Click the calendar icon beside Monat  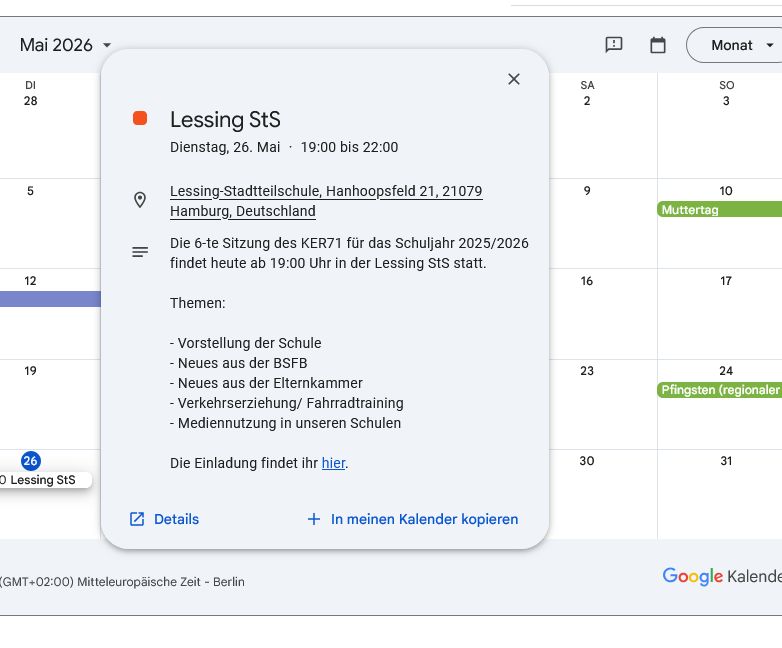click(x=658, y=45)
